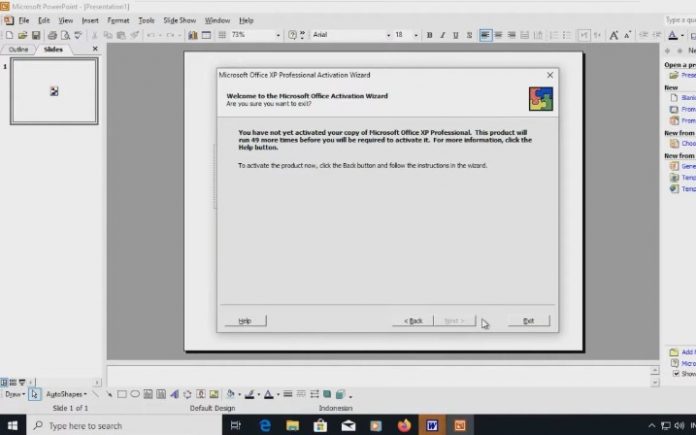The height and width of the screenshot is (435, 696).
Task: Select the Rectangle drawing tool
Action: click(122, 394)
